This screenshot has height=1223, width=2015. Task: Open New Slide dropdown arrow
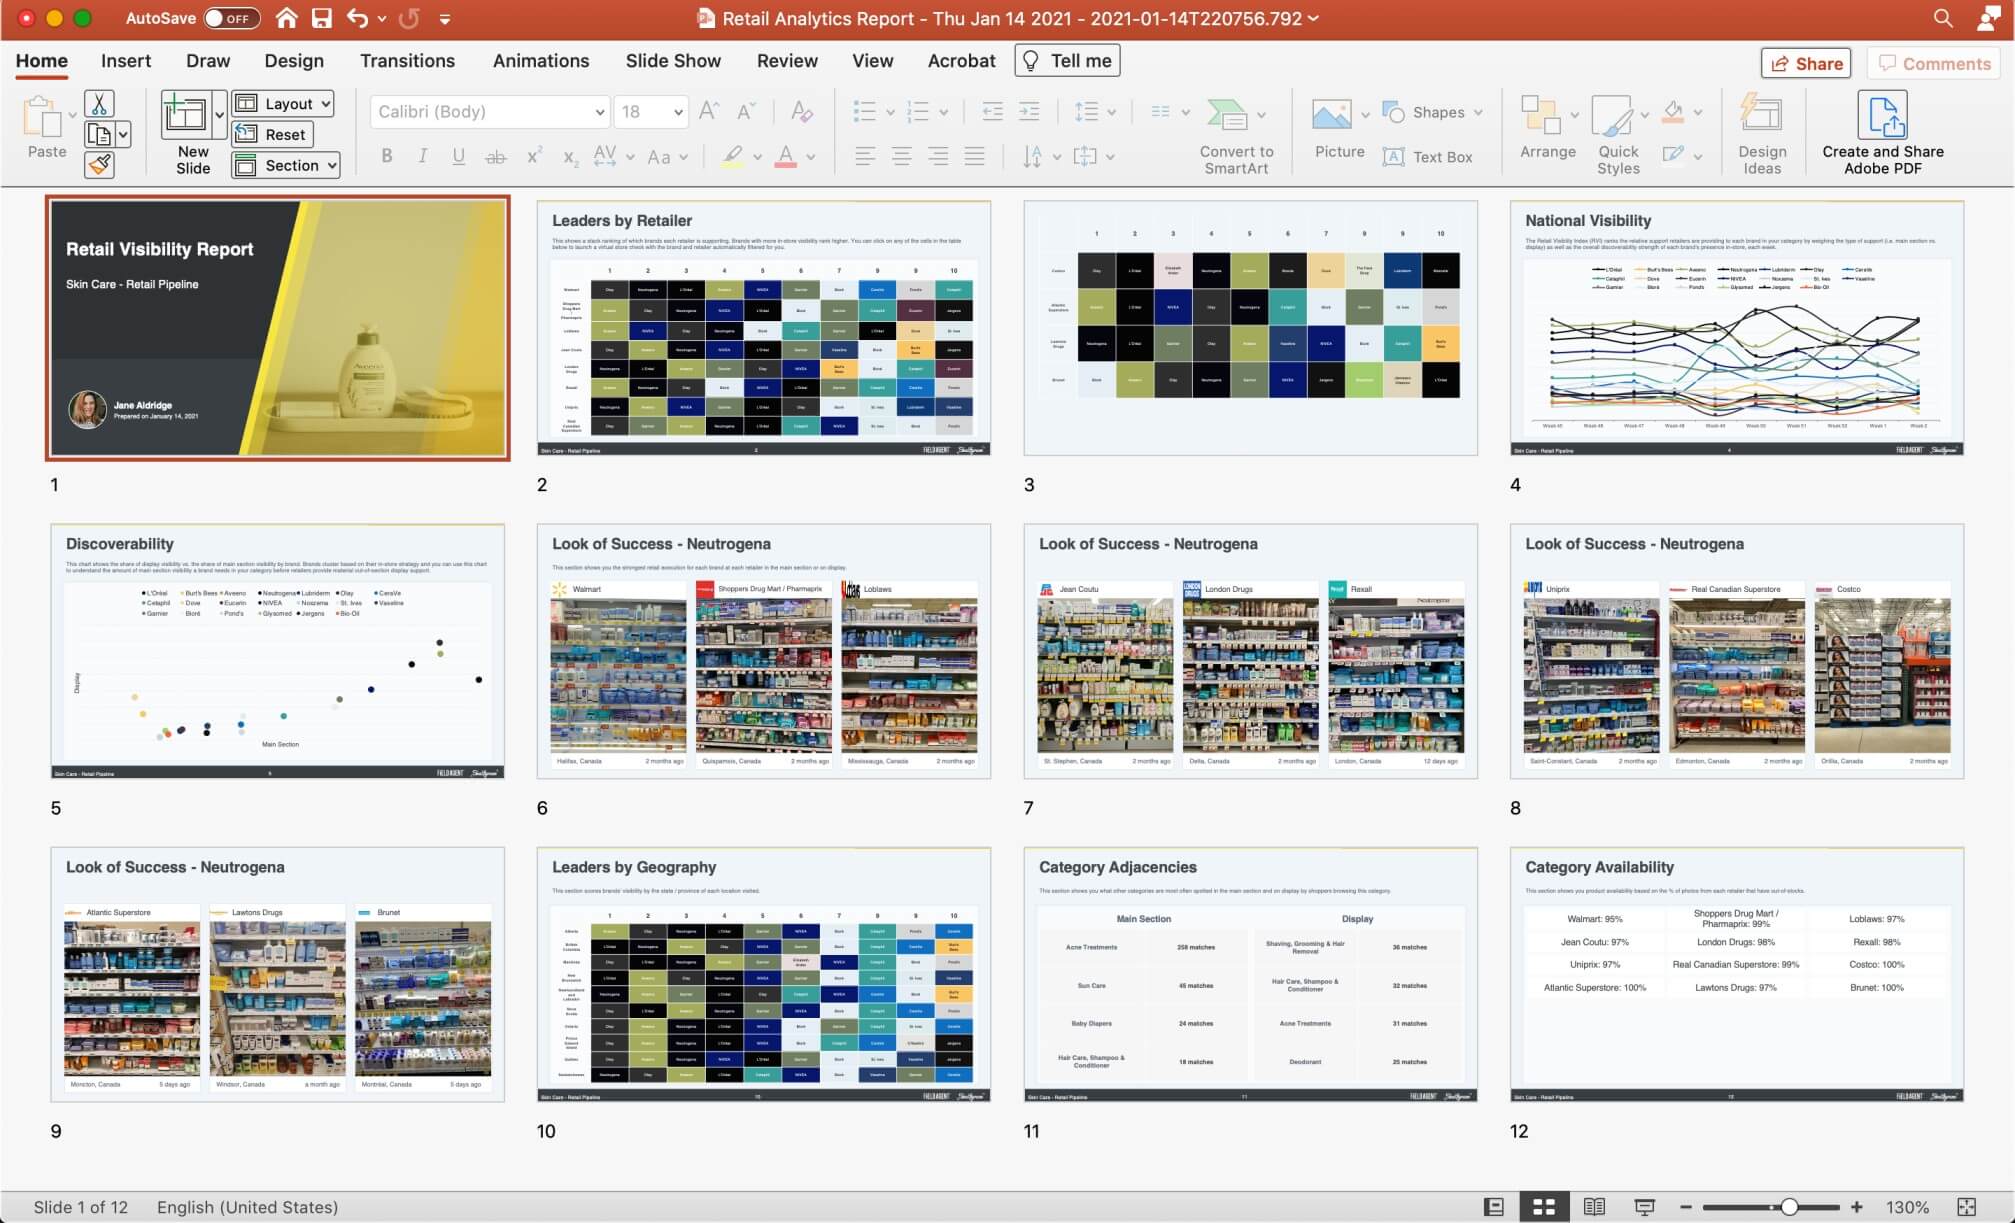220,114
